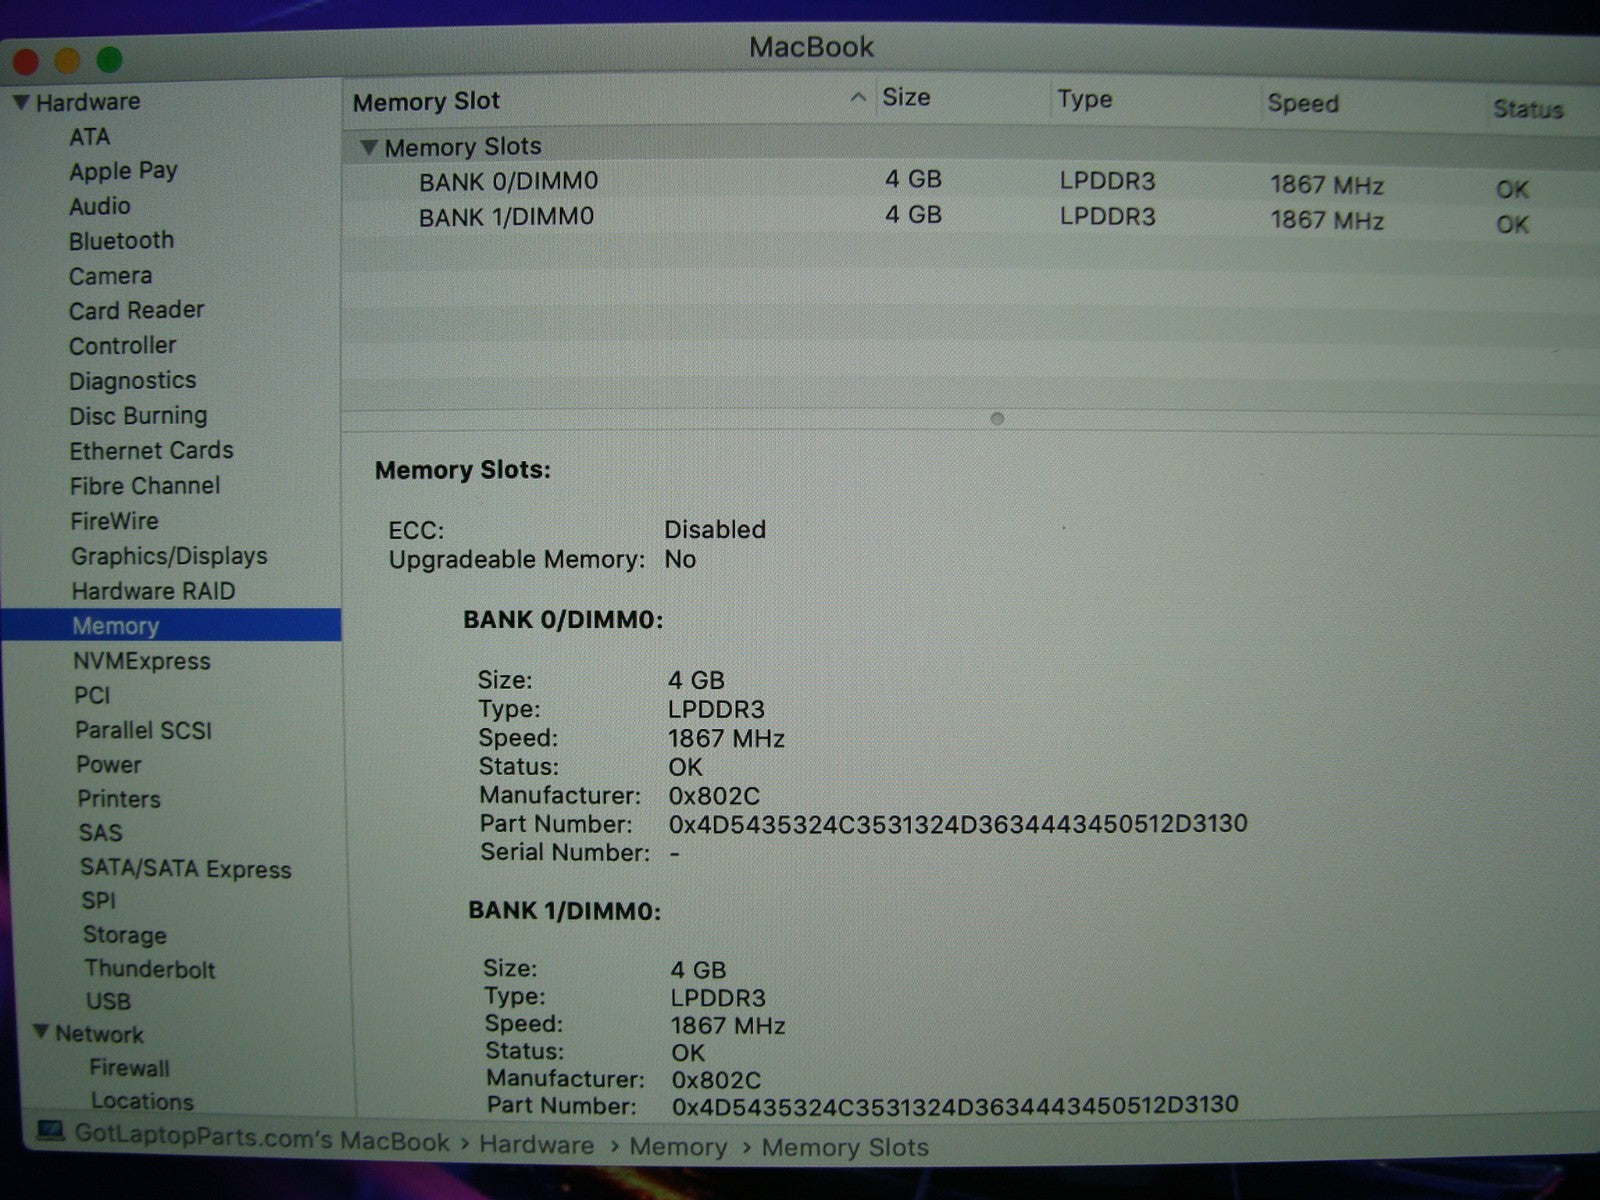Sort the table by Speed column

pyautogui.click(x=1302, y=104)
